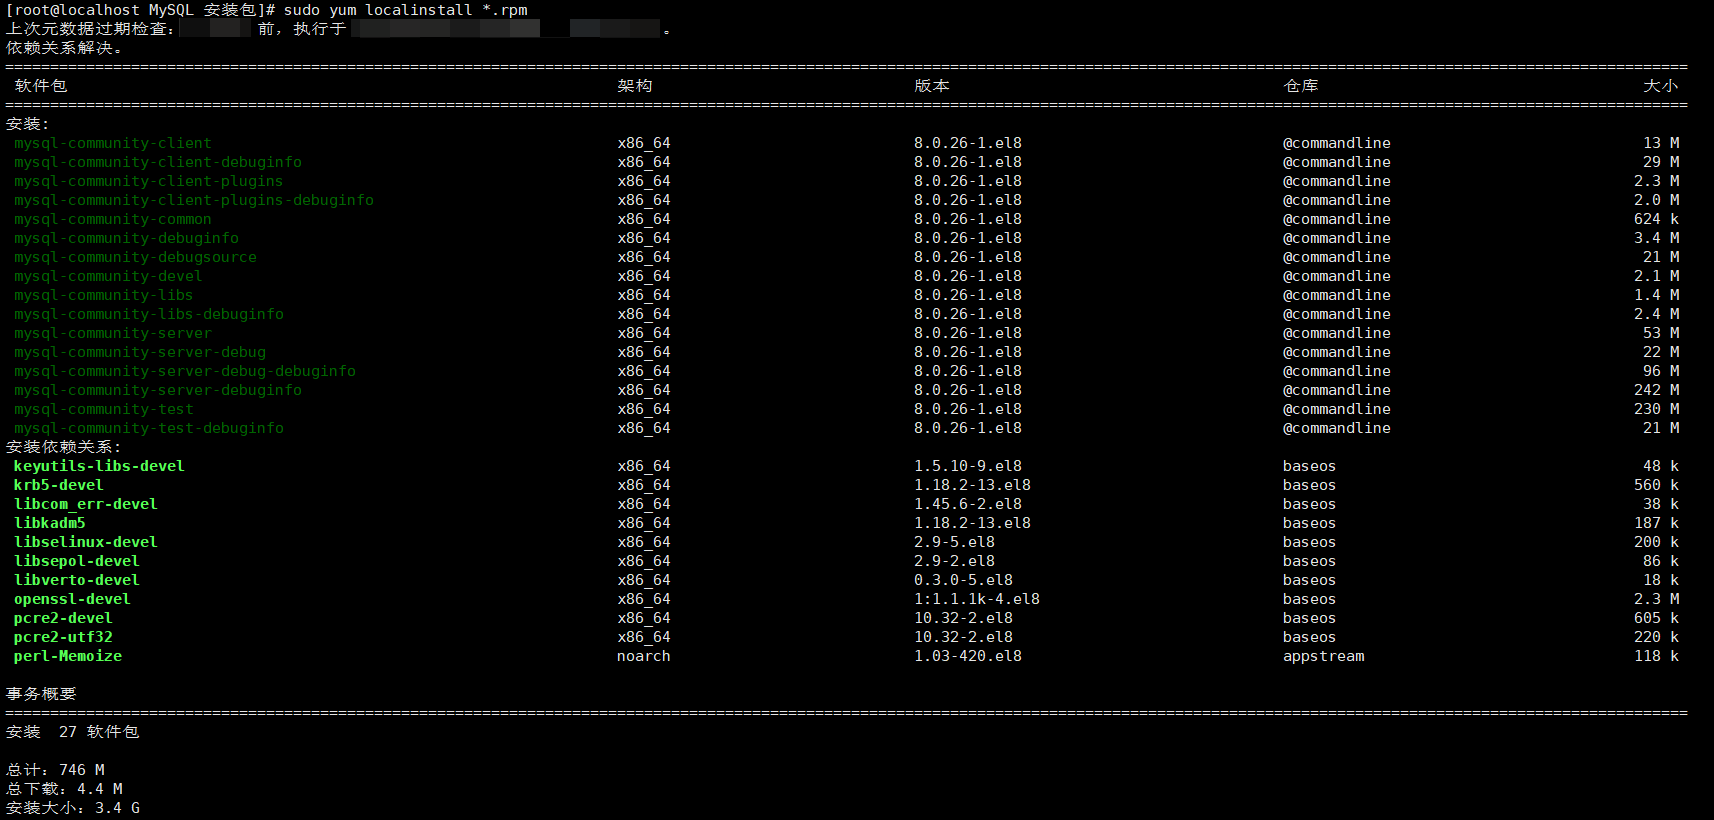Select mysql-community-client-debuginfo text

pos(158,162)
